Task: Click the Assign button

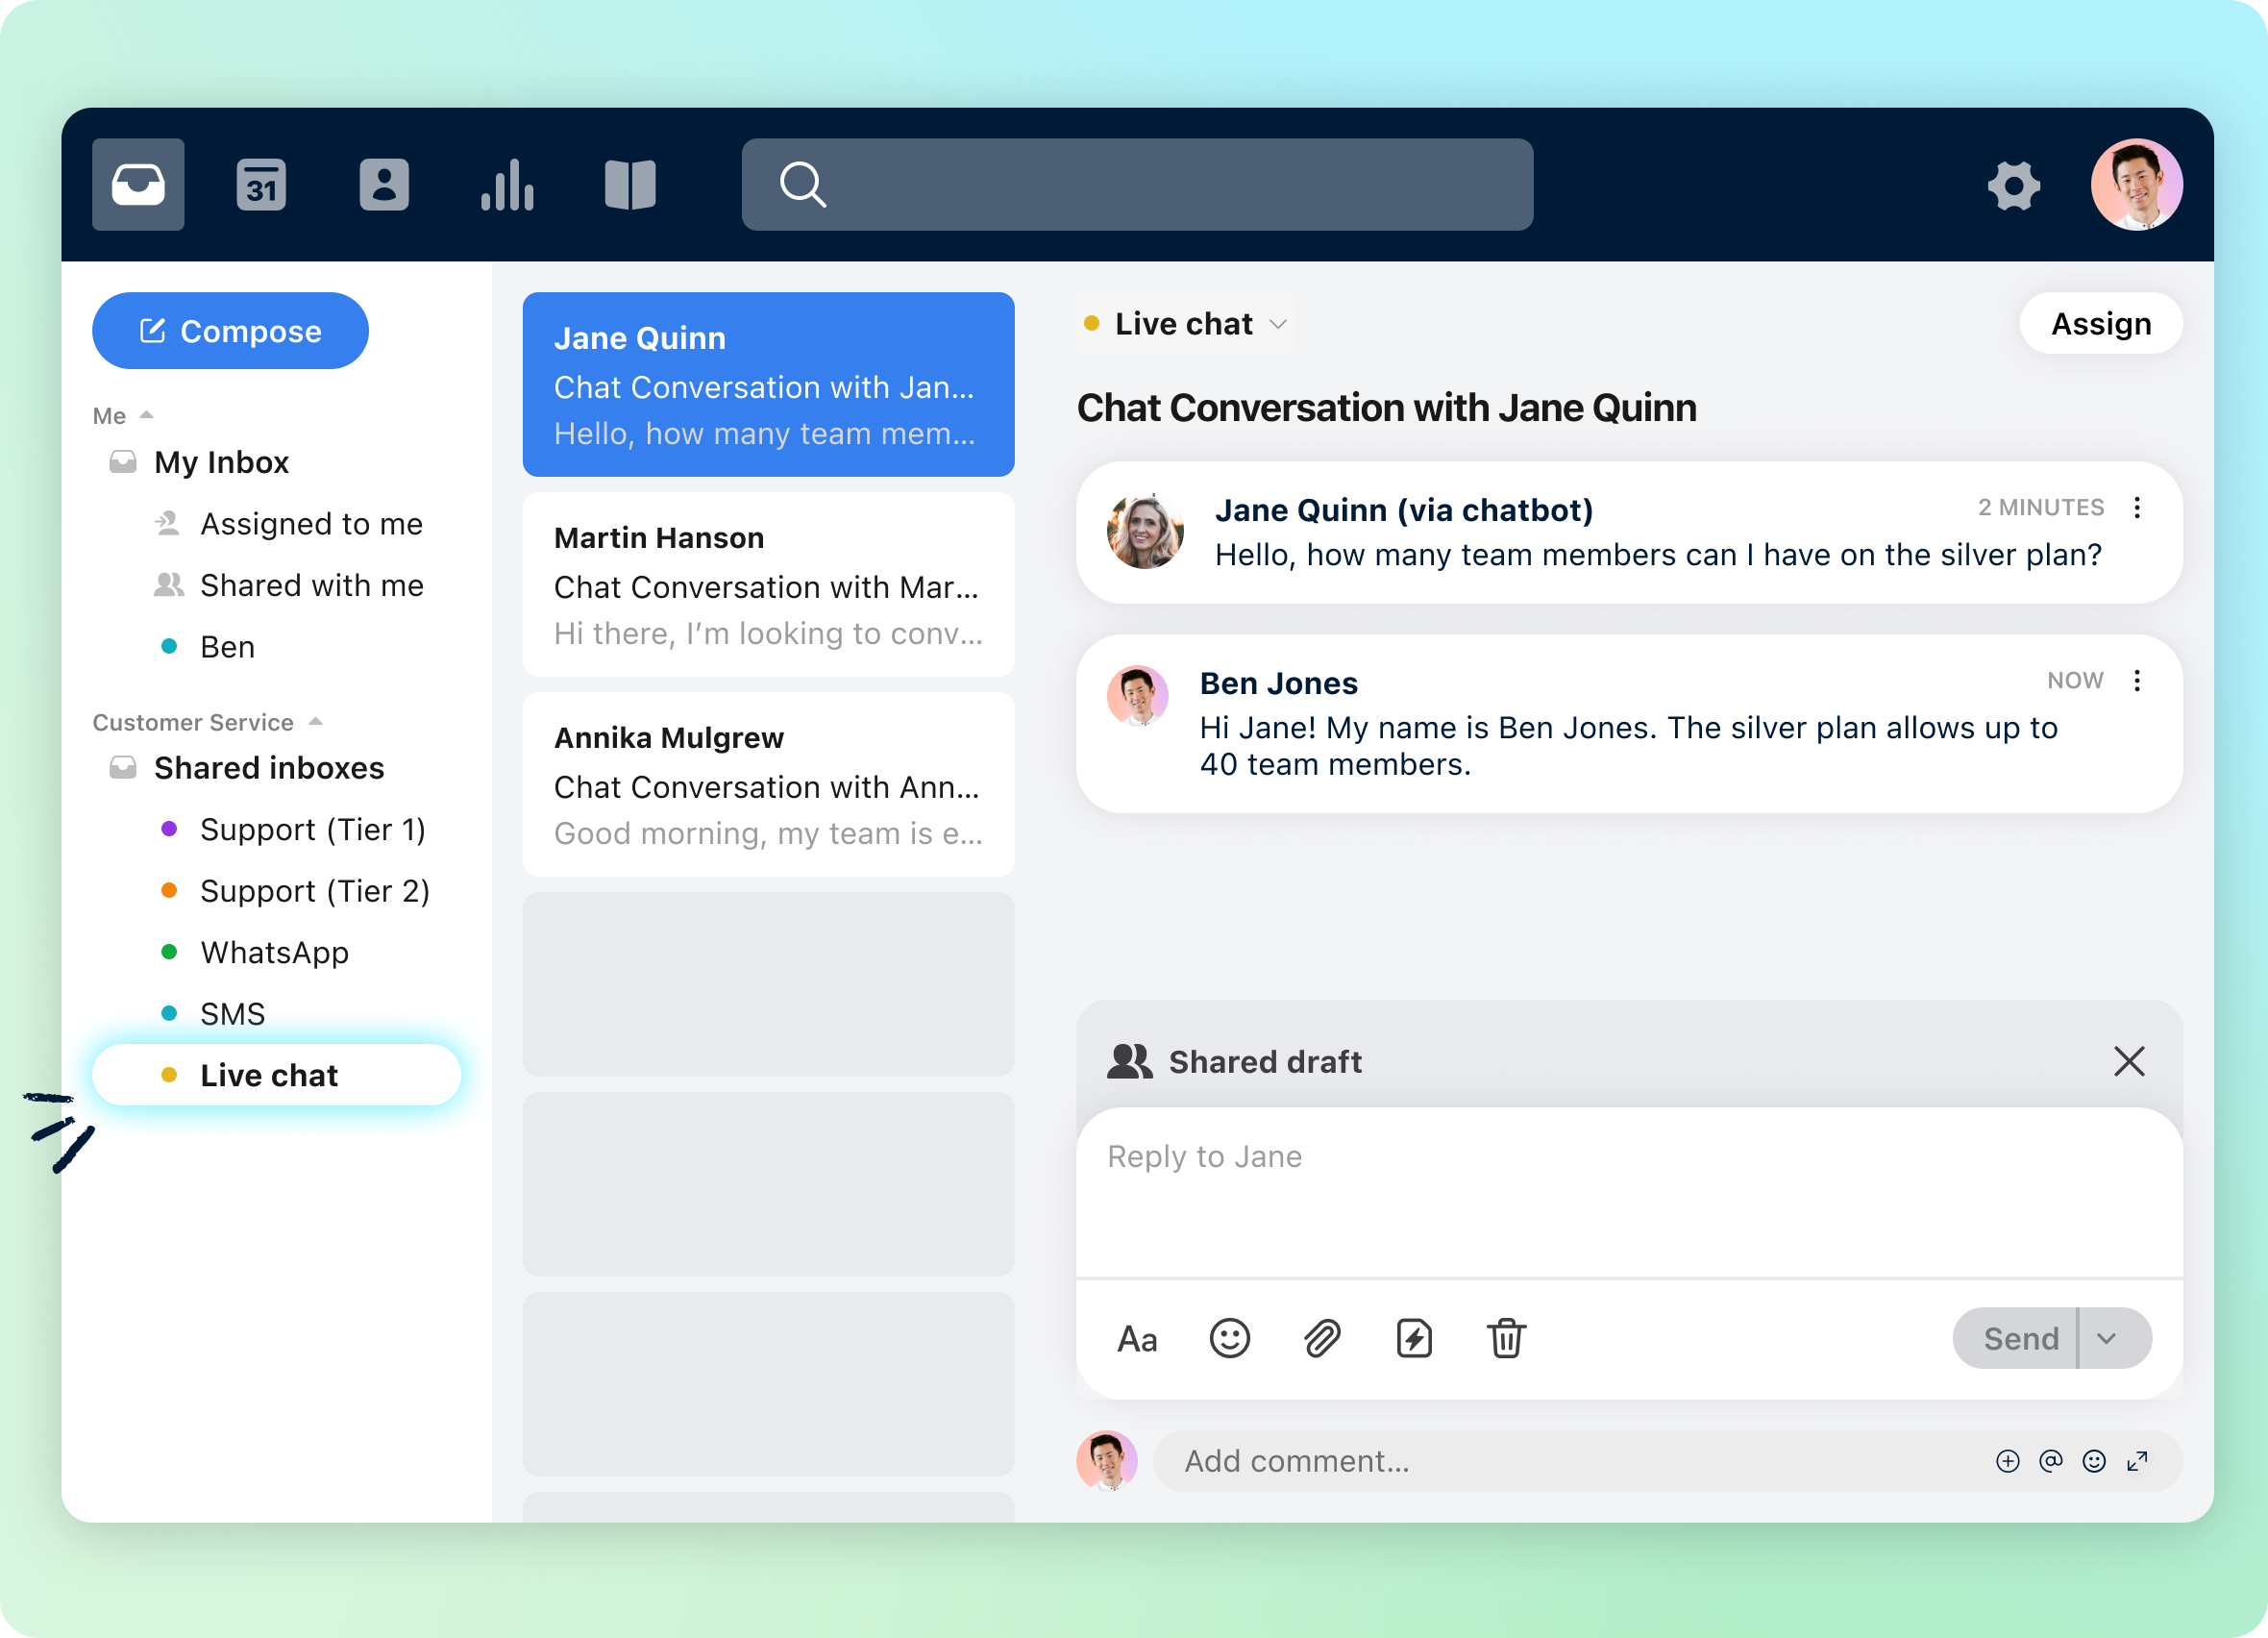Action: coord(2100,324)
